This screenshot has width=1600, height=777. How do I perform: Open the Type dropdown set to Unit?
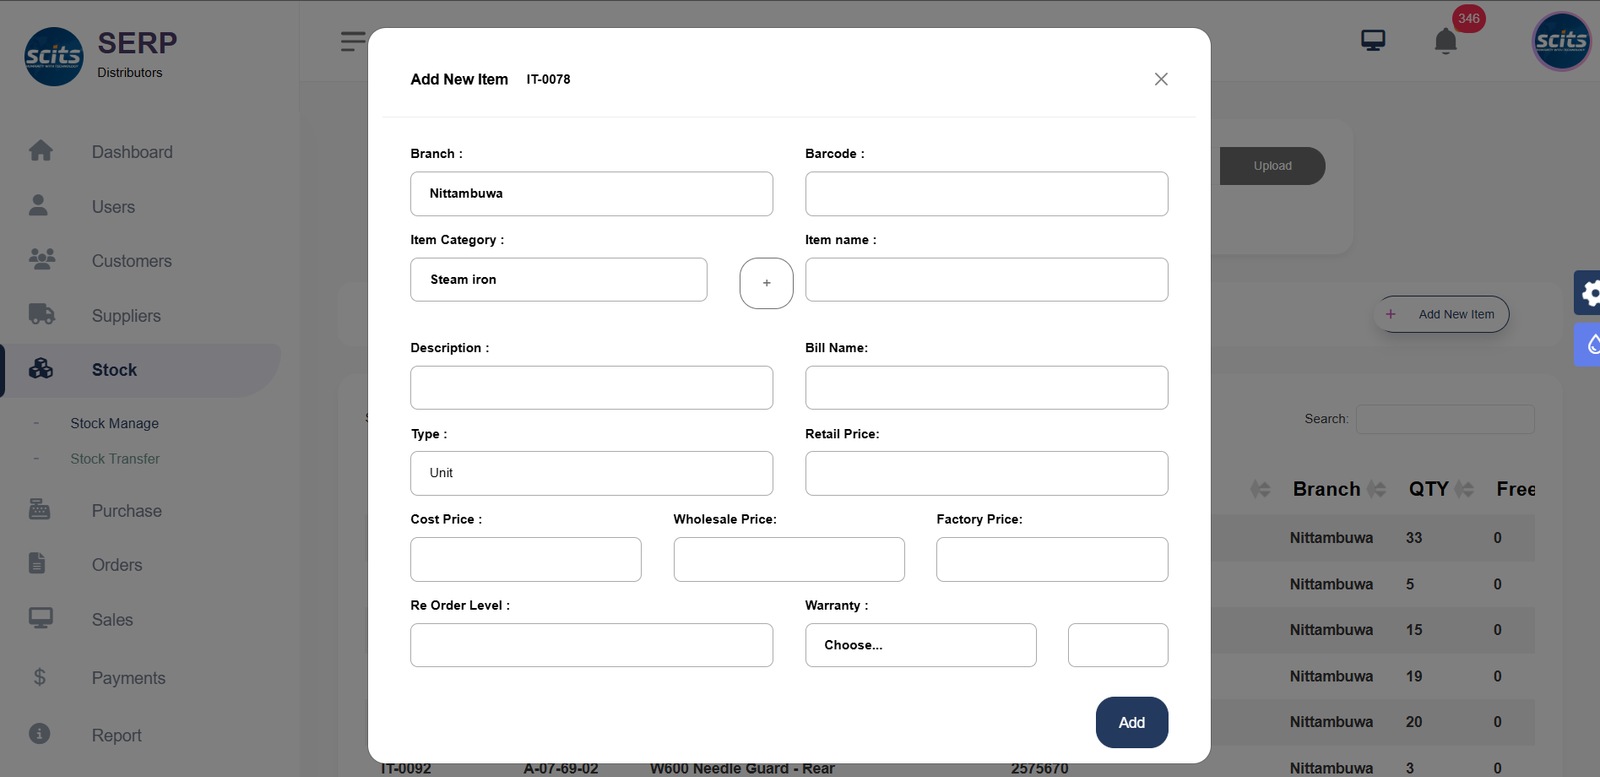coord(591,473)
